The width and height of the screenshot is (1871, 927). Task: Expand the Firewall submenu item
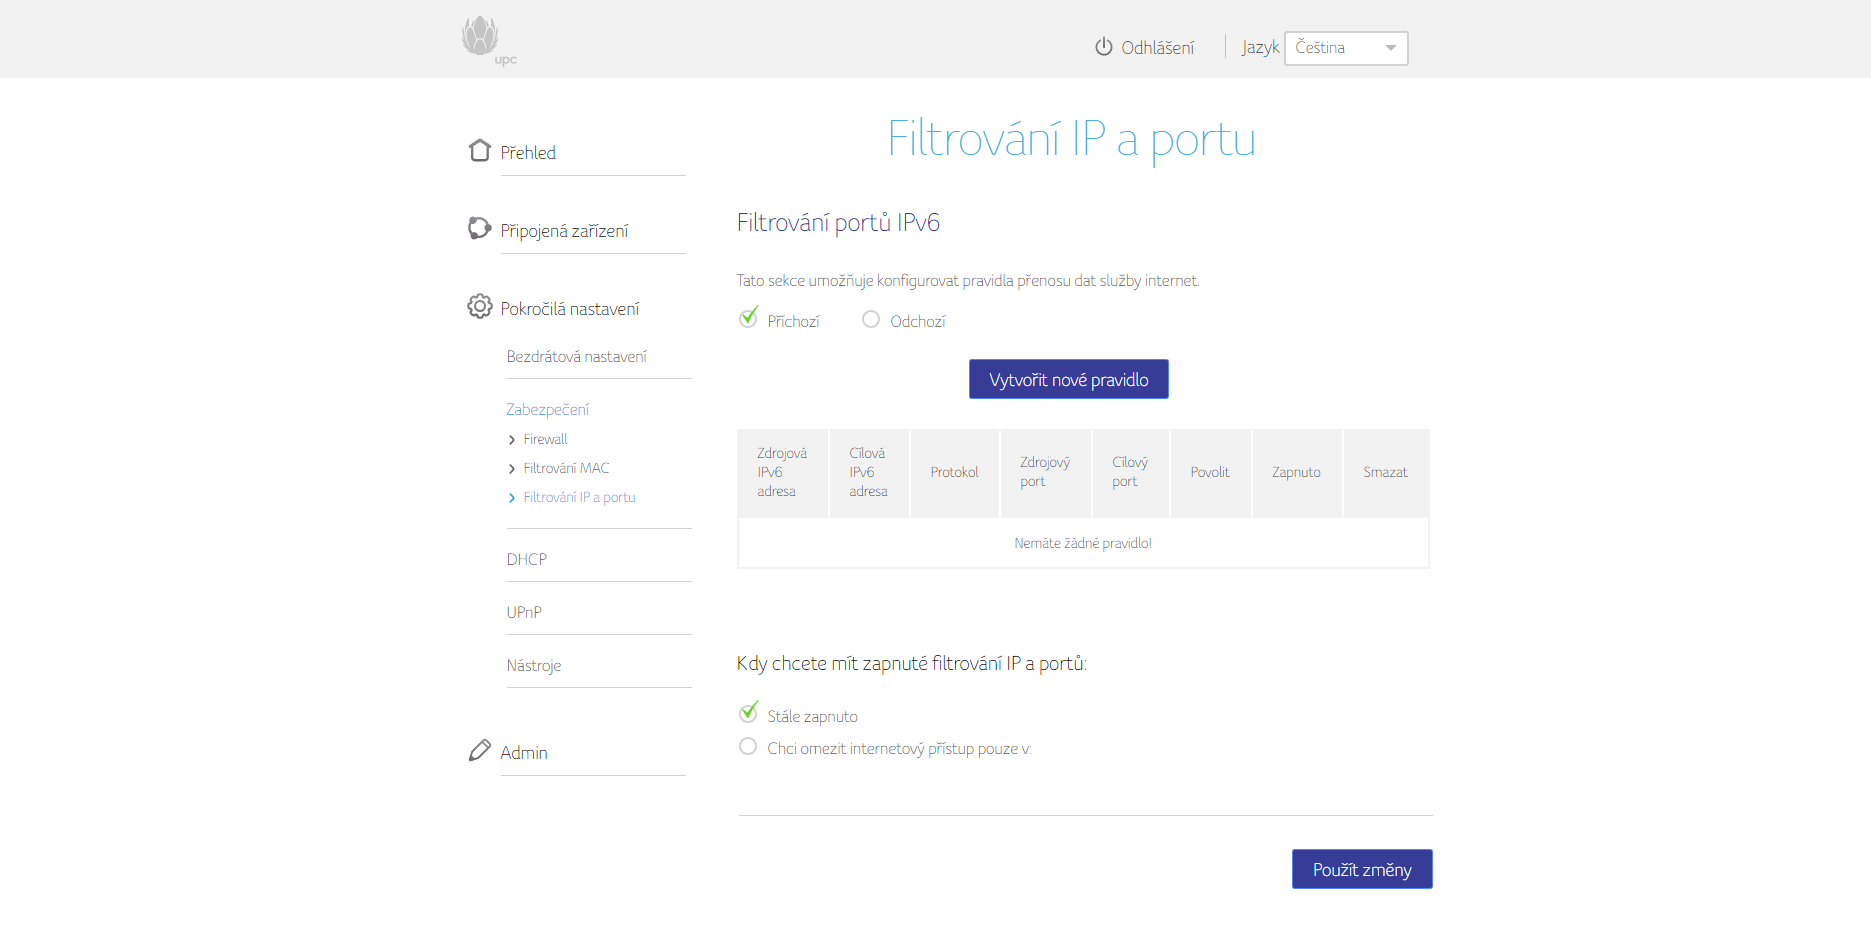(545, 439)
